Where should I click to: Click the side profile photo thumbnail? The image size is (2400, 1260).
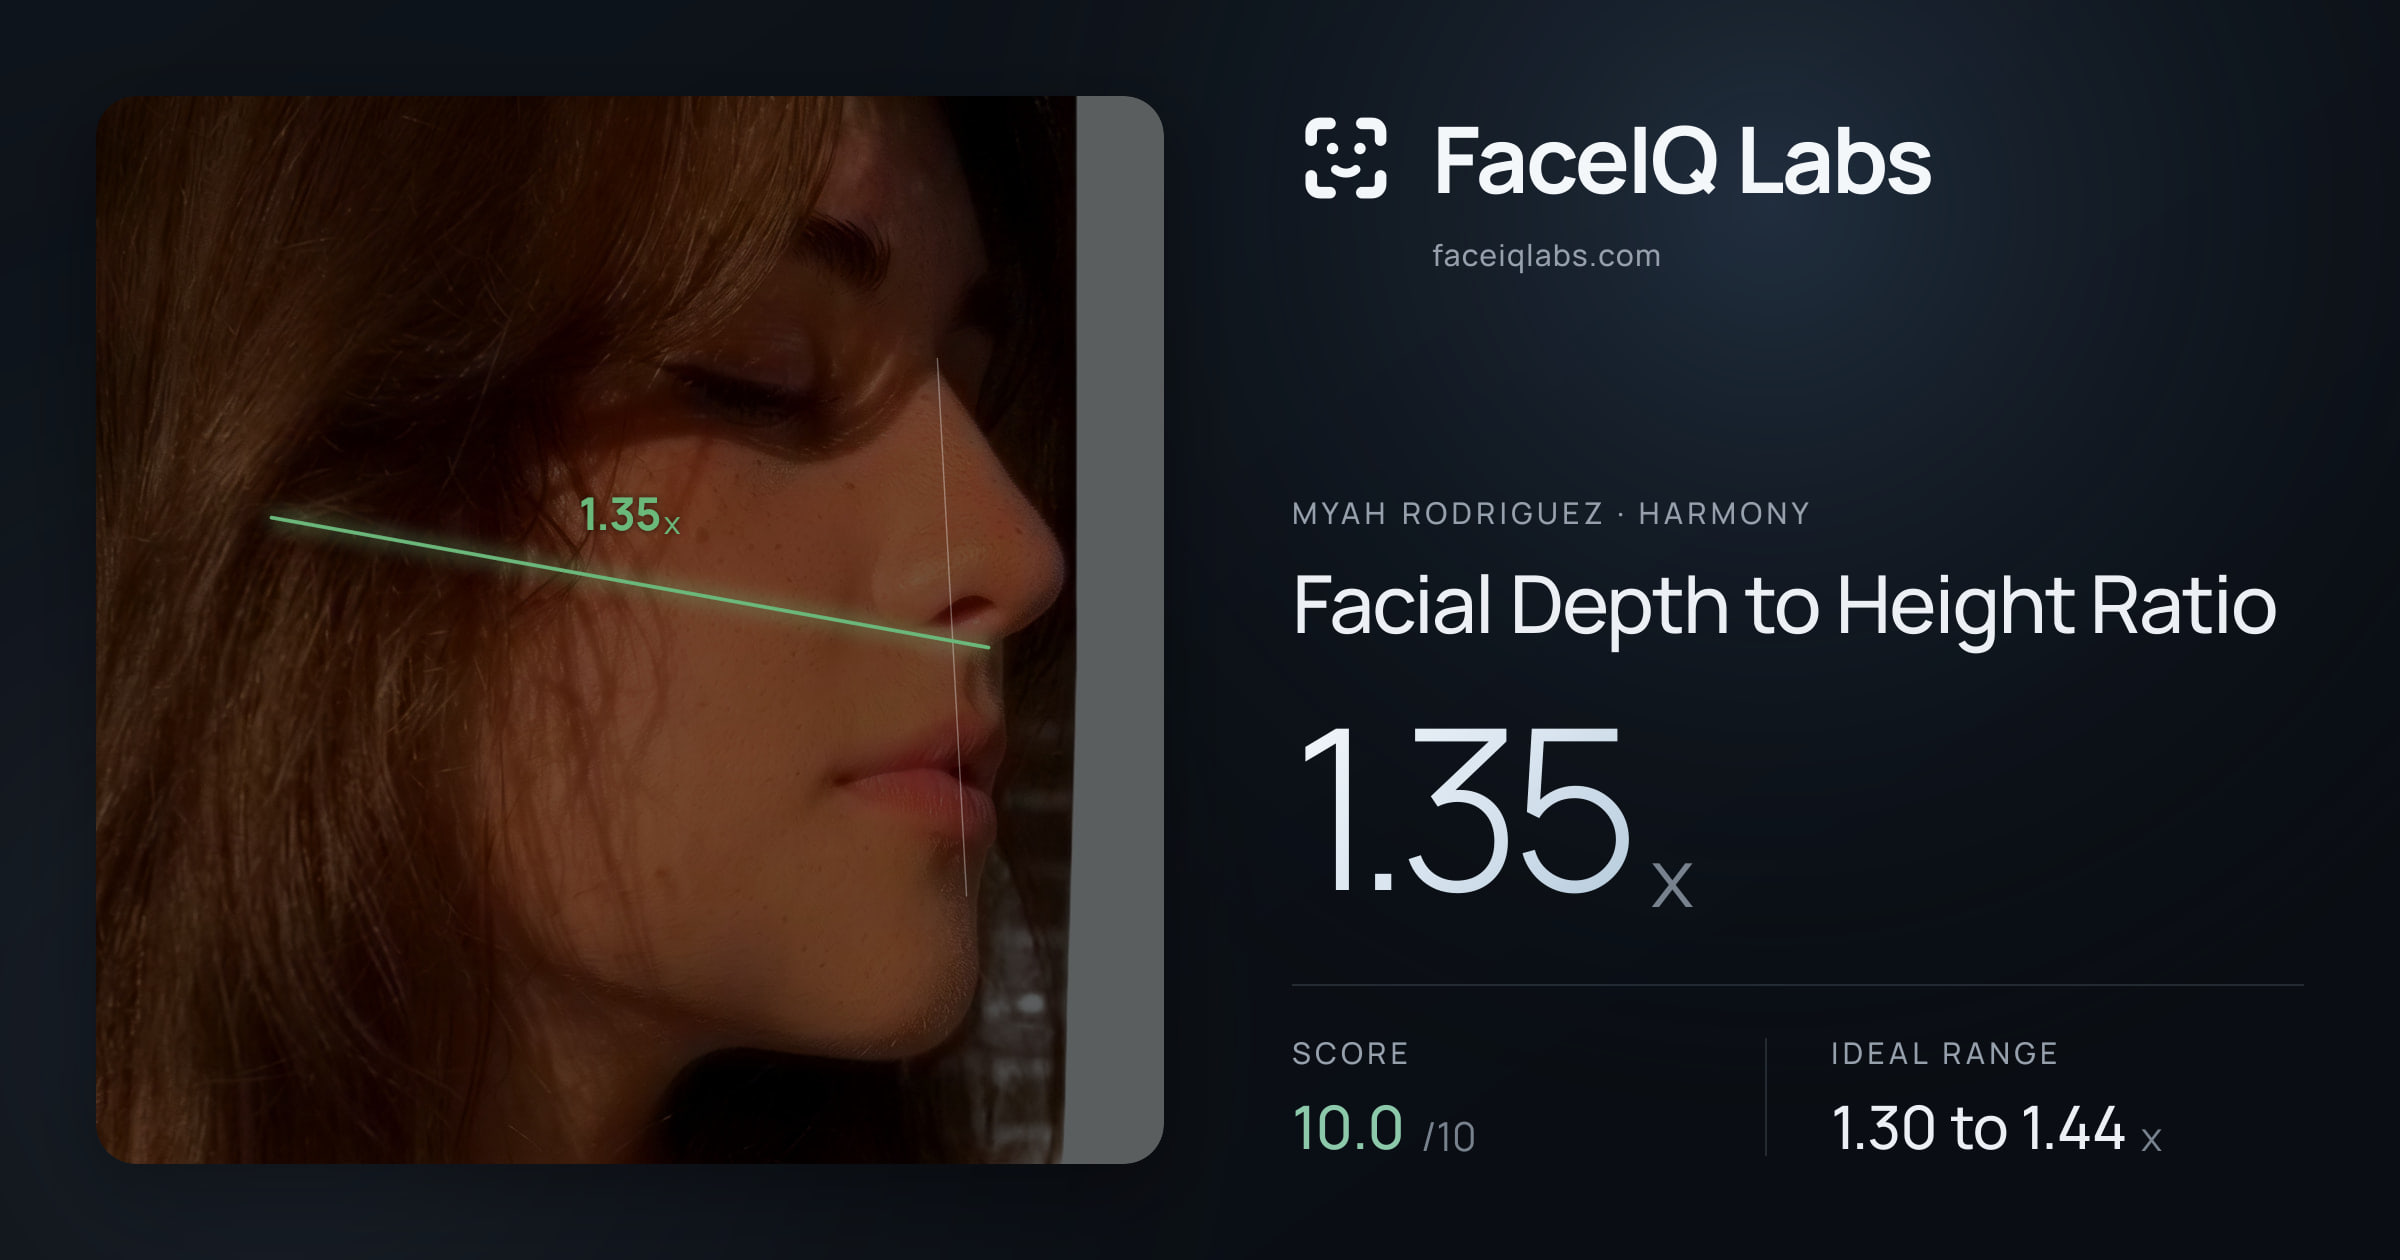pos(630,630)
